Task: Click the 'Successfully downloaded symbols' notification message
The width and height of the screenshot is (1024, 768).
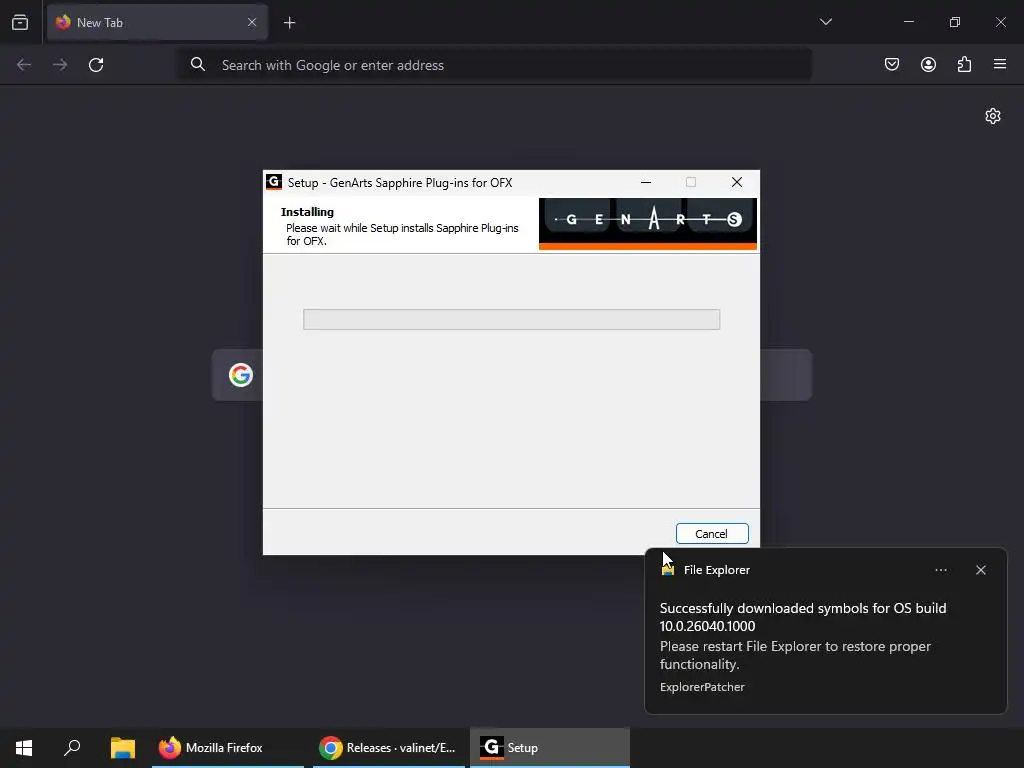Action: [x=803, y=617]
